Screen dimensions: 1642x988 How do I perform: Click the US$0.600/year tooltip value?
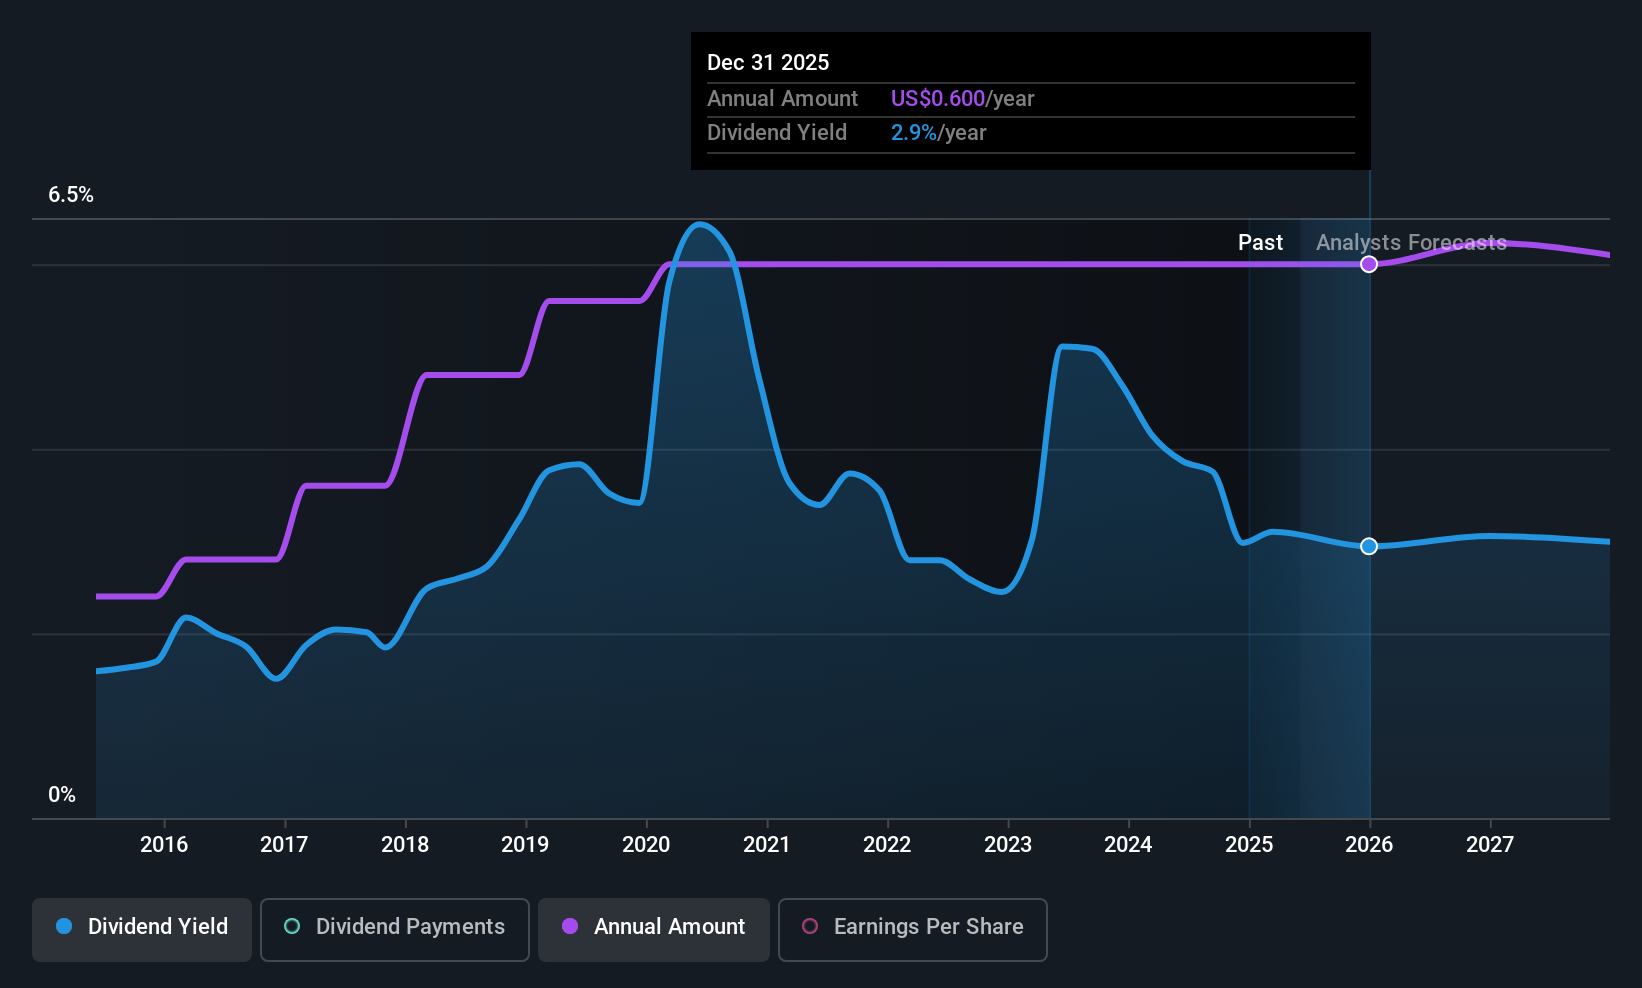[x=962, y=99]
